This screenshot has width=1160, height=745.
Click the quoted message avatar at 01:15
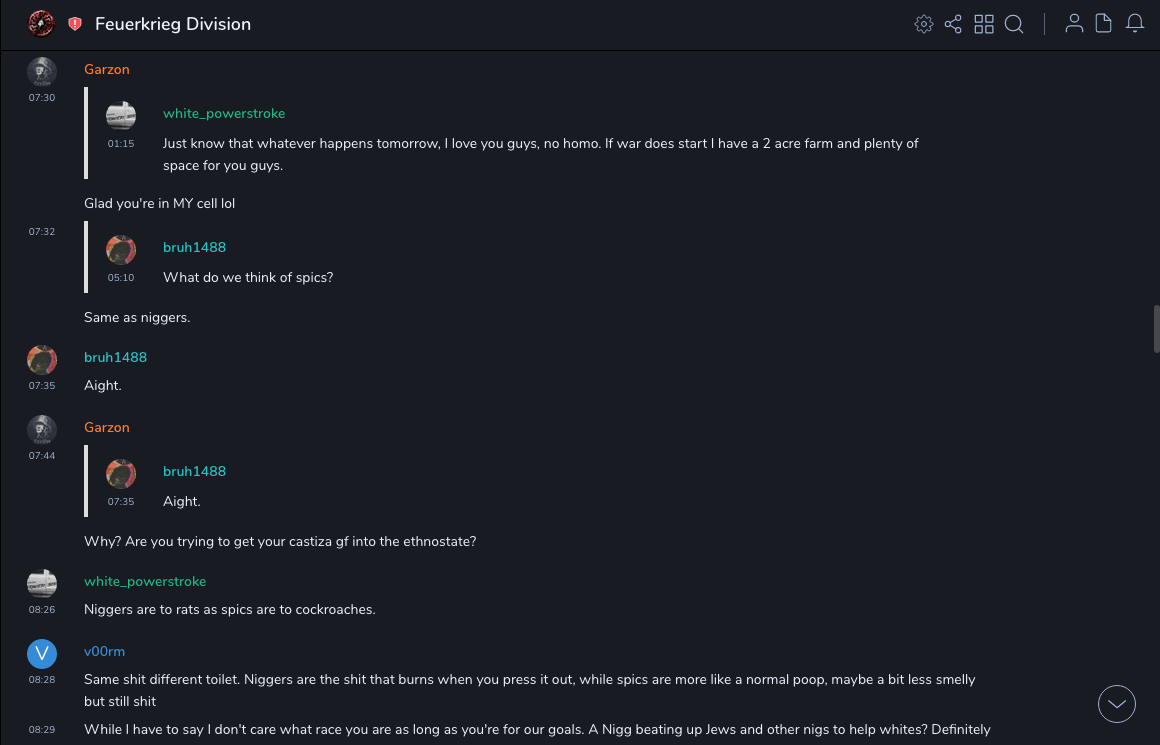click(121, 116)
